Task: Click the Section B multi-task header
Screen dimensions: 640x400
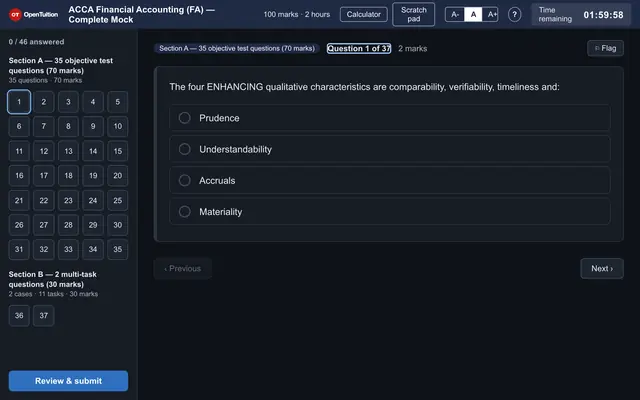Action: coord(53,279)
